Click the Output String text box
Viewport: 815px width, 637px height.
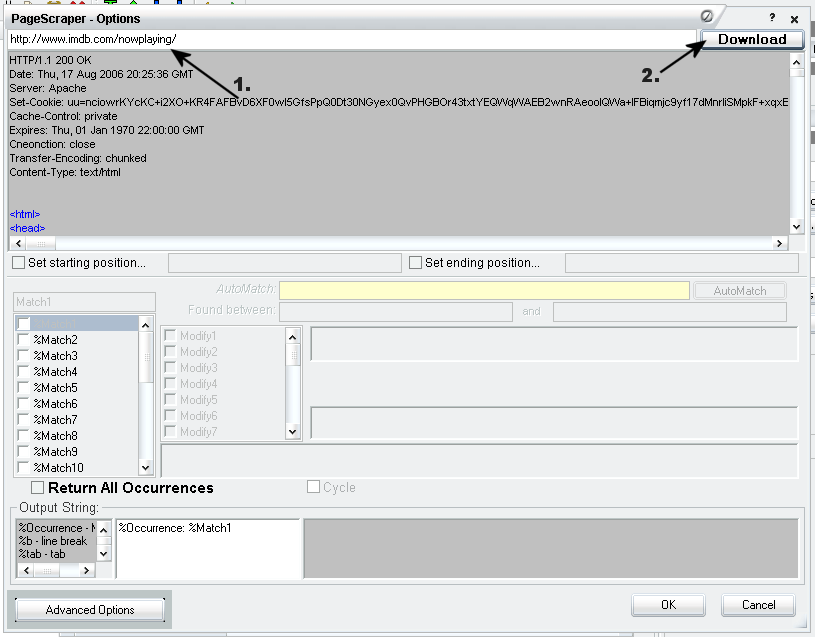208,549
